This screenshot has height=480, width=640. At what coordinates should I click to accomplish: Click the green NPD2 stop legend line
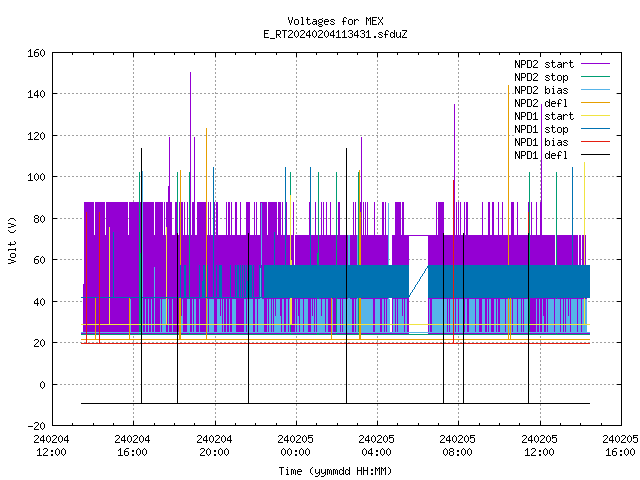coord(595,77)
